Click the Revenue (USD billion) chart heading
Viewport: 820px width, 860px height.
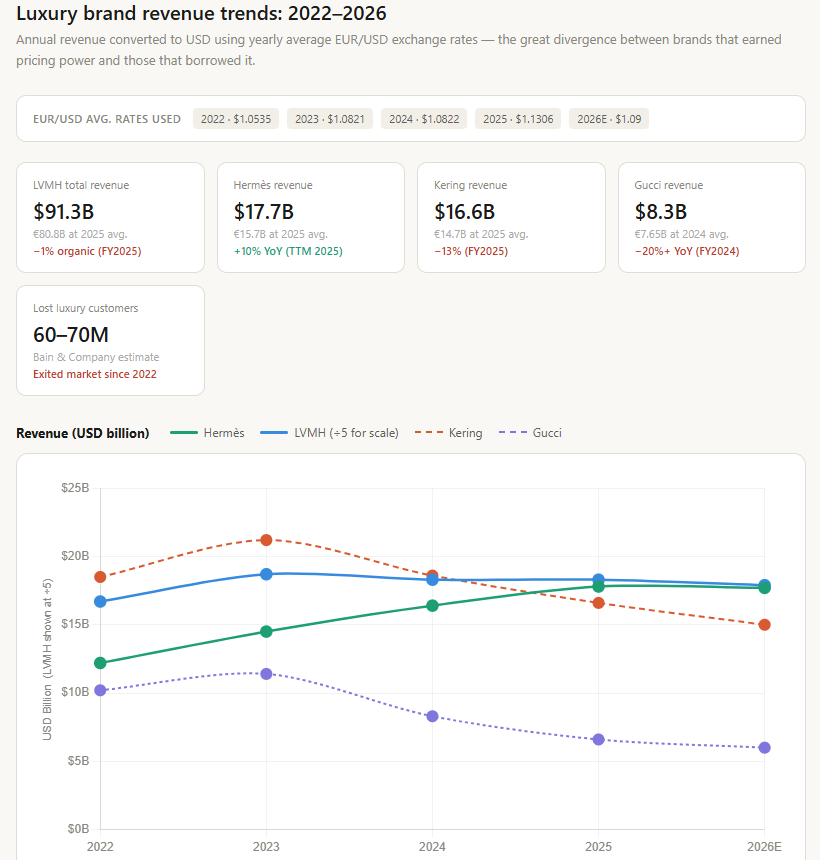(83, 433)
